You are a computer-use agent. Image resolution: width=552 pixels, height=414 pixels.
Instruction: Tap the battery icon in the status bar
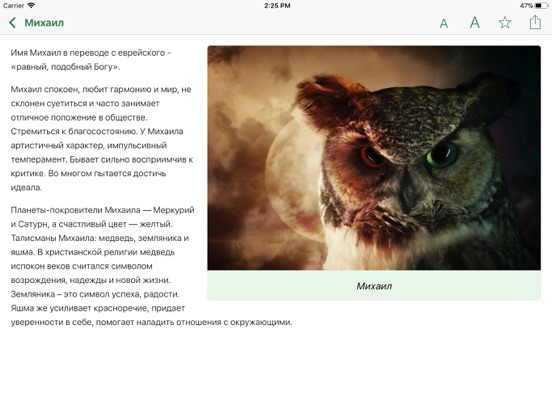(x=541, y=6)
